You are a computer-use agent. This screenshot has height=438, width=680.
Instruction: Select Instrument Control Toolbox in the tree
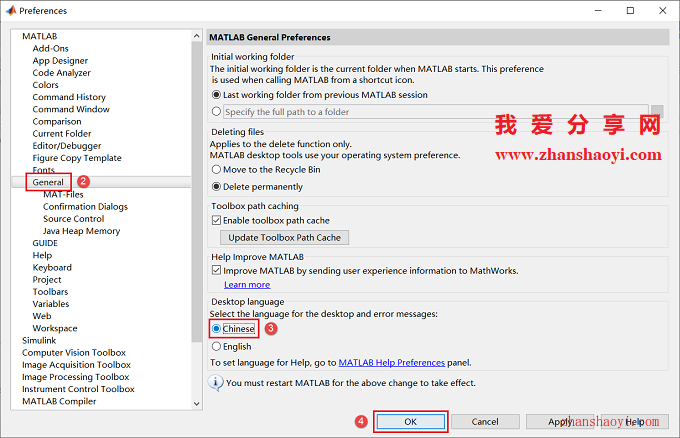(x=78, y=389)
